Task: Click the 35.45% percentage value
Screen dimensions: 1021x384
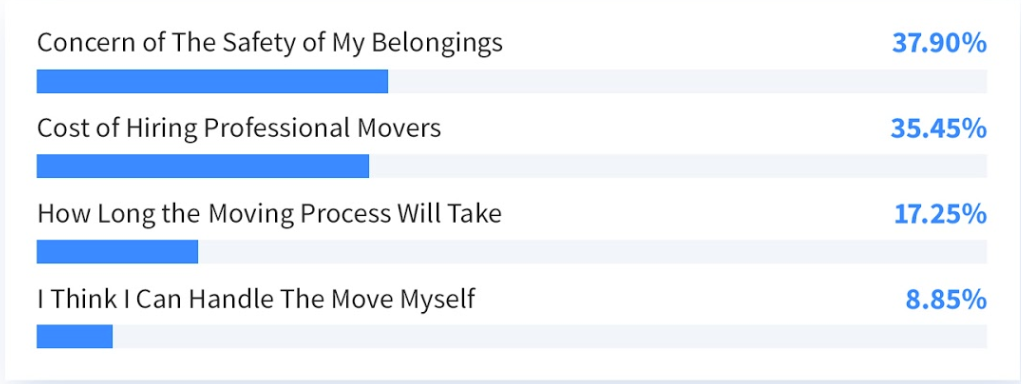Action: (x=939, y=129)
